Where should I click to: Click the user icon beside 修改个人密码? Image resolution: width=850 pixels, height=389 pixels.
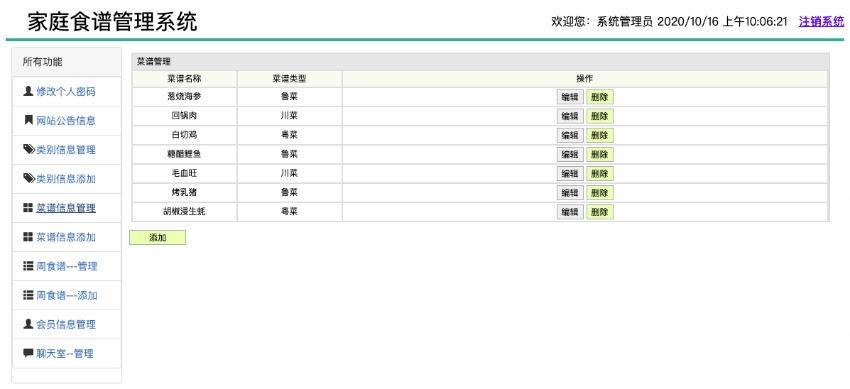tap(28, 91)
